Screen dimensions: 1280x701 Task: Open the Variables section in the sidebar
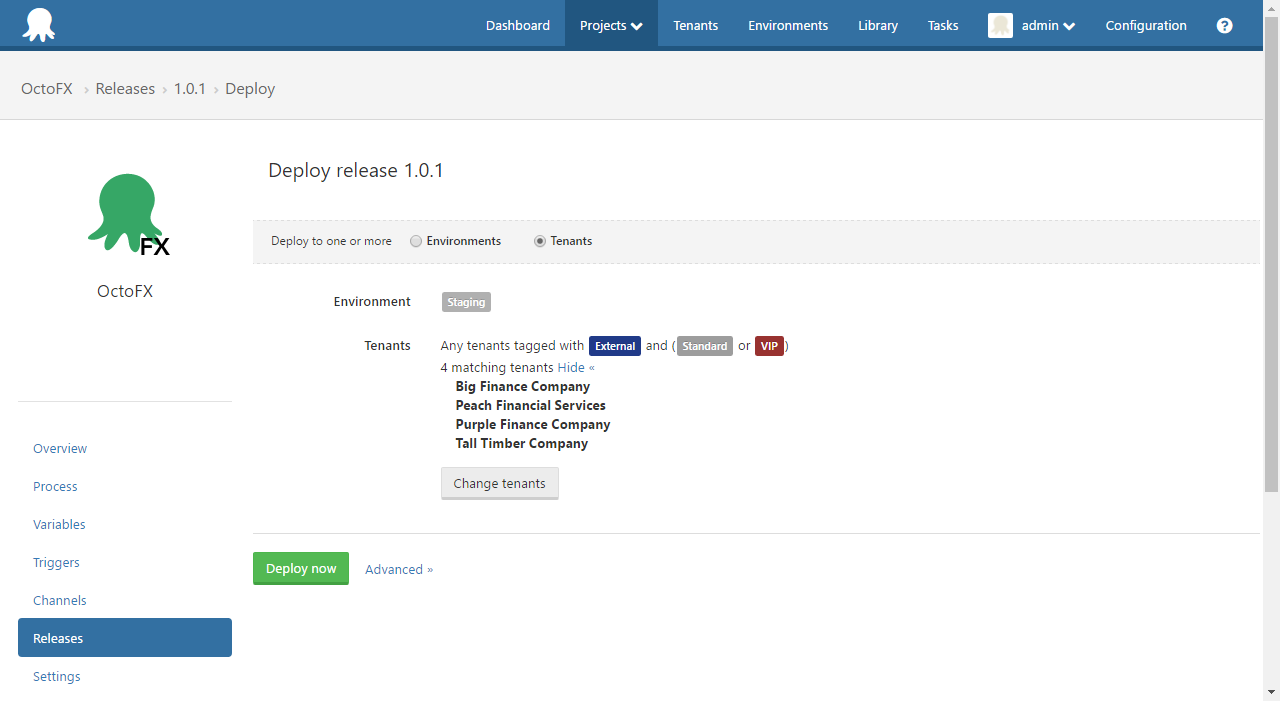point(59,524)
